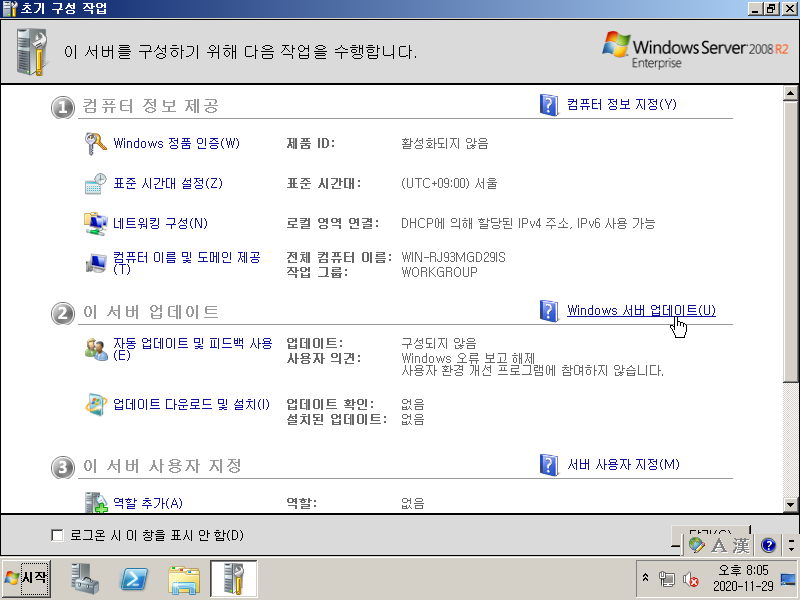Check 로그온 시 이 창을 표시 안 함 box
The height and width of the screenshot is (600, 800).
tap(57, 535)
